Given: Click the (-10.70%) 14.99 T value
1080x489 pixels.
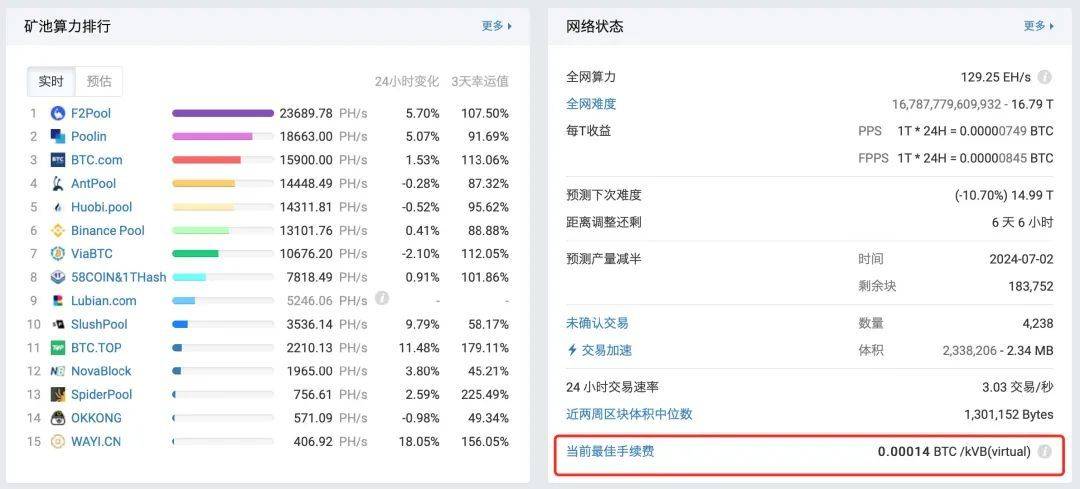Looking at the screenshot, I should coord(1004,196).
